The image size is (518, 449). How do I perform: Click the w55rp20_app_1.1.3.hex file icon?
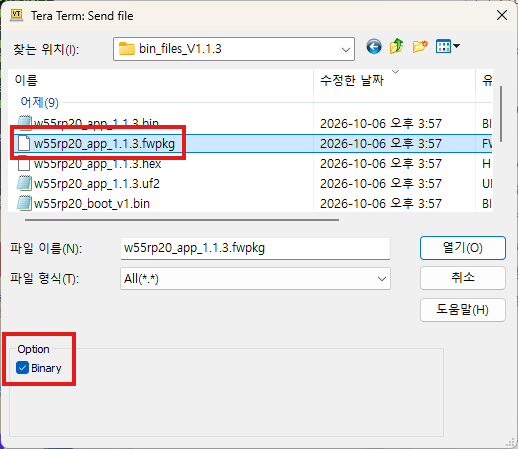(24, 163)
